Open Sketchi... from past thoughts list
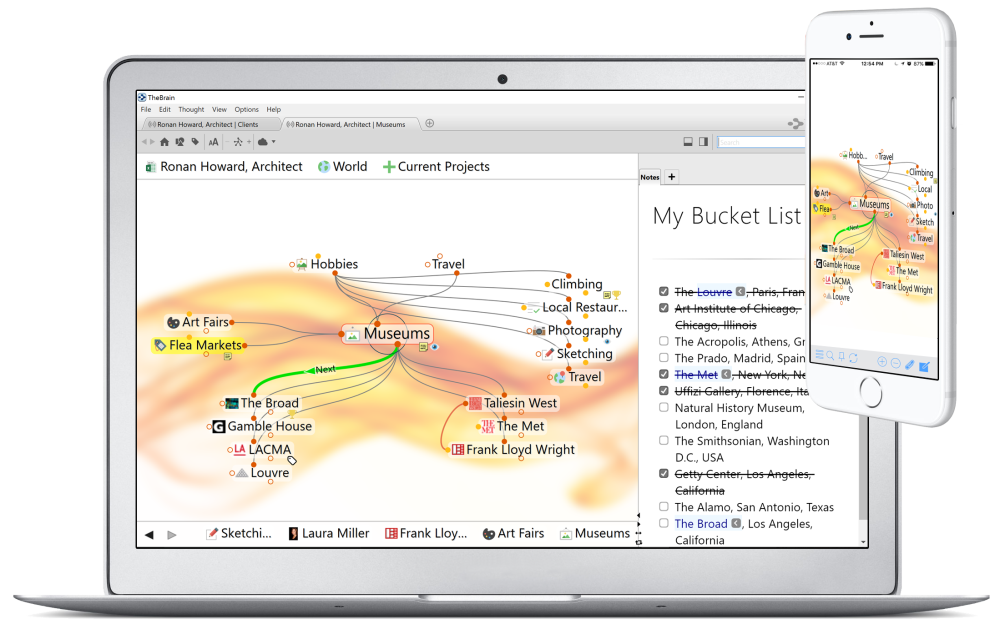The width and height of the screenshot is (1000, 624). coord(239,533)
